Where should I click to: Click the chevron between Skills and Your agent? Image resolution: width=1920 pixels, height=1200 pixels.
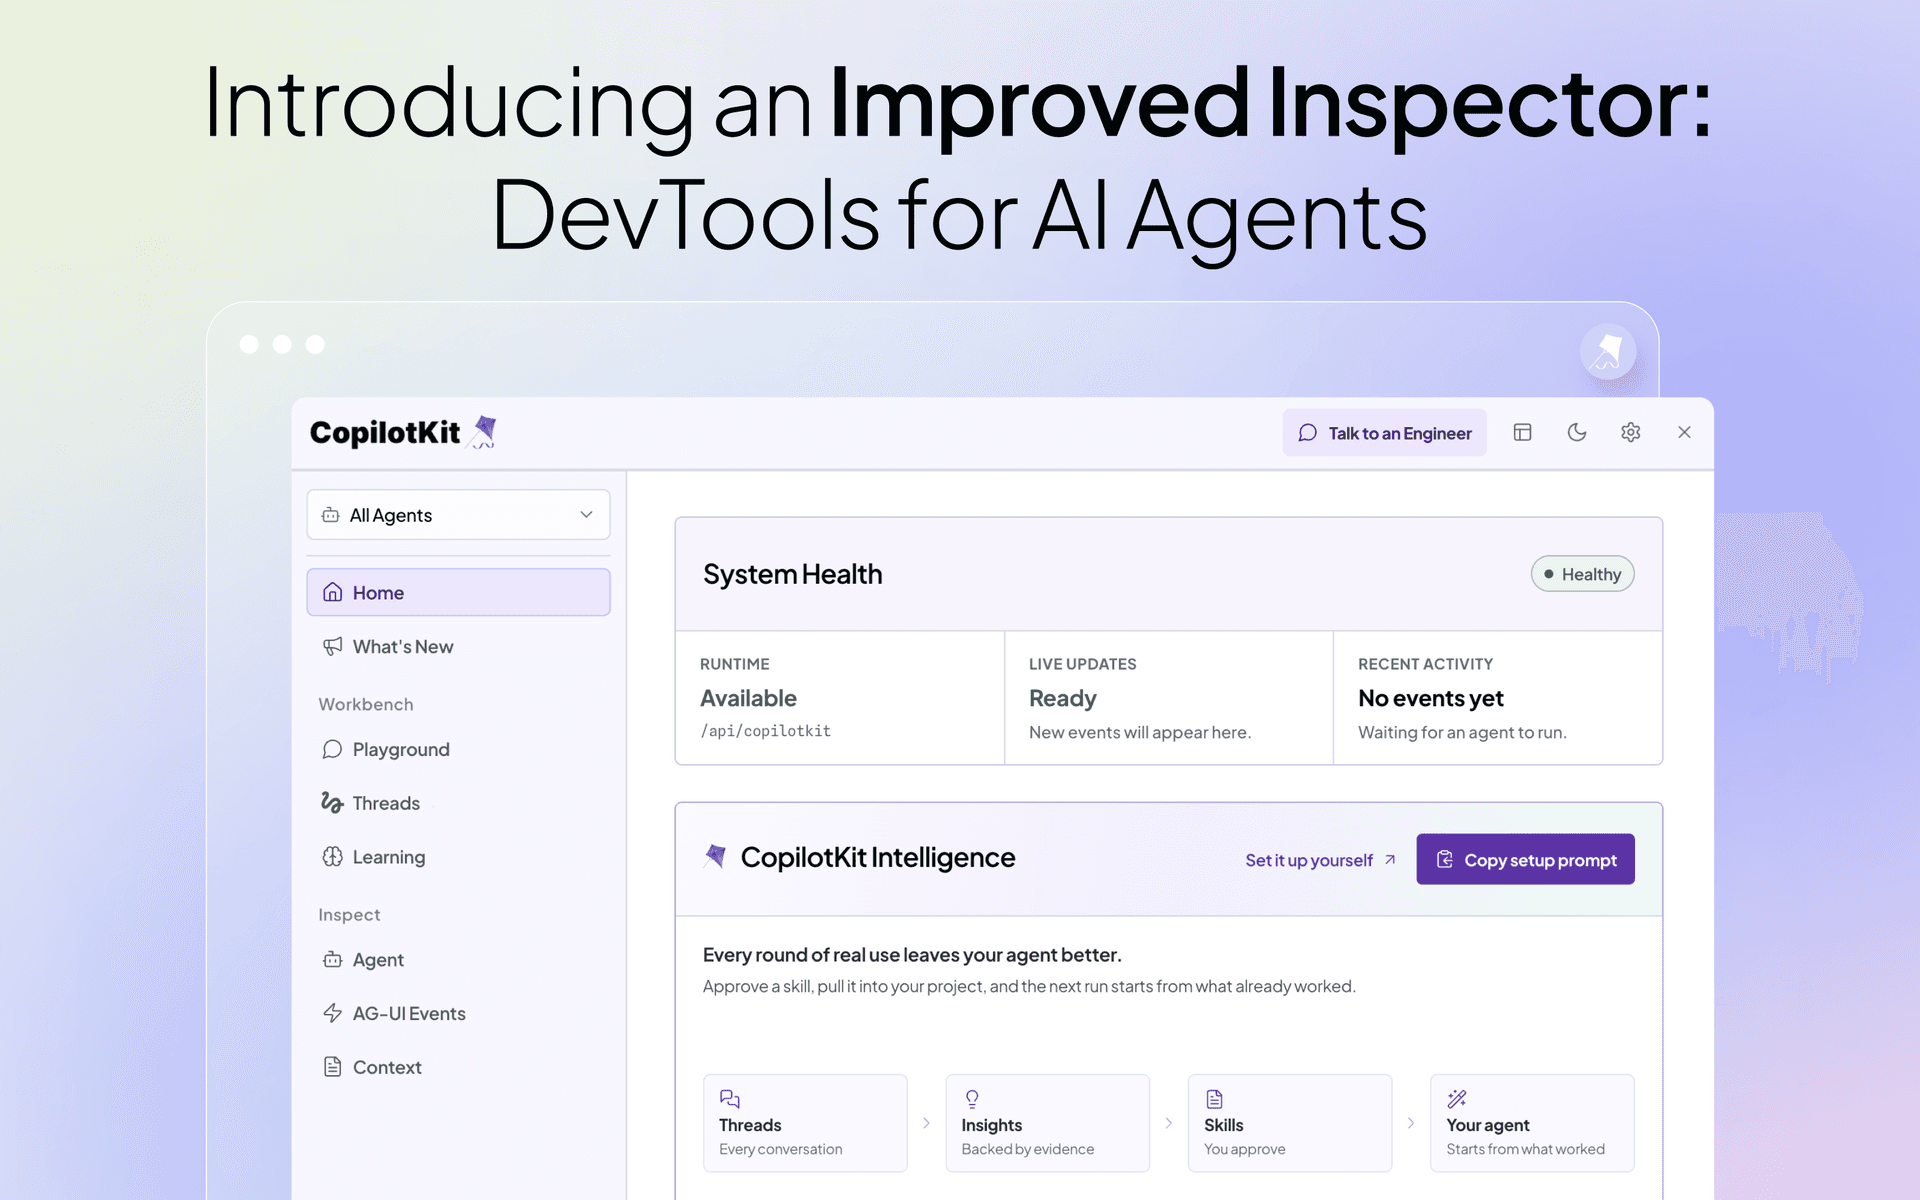point(1411,1123)
